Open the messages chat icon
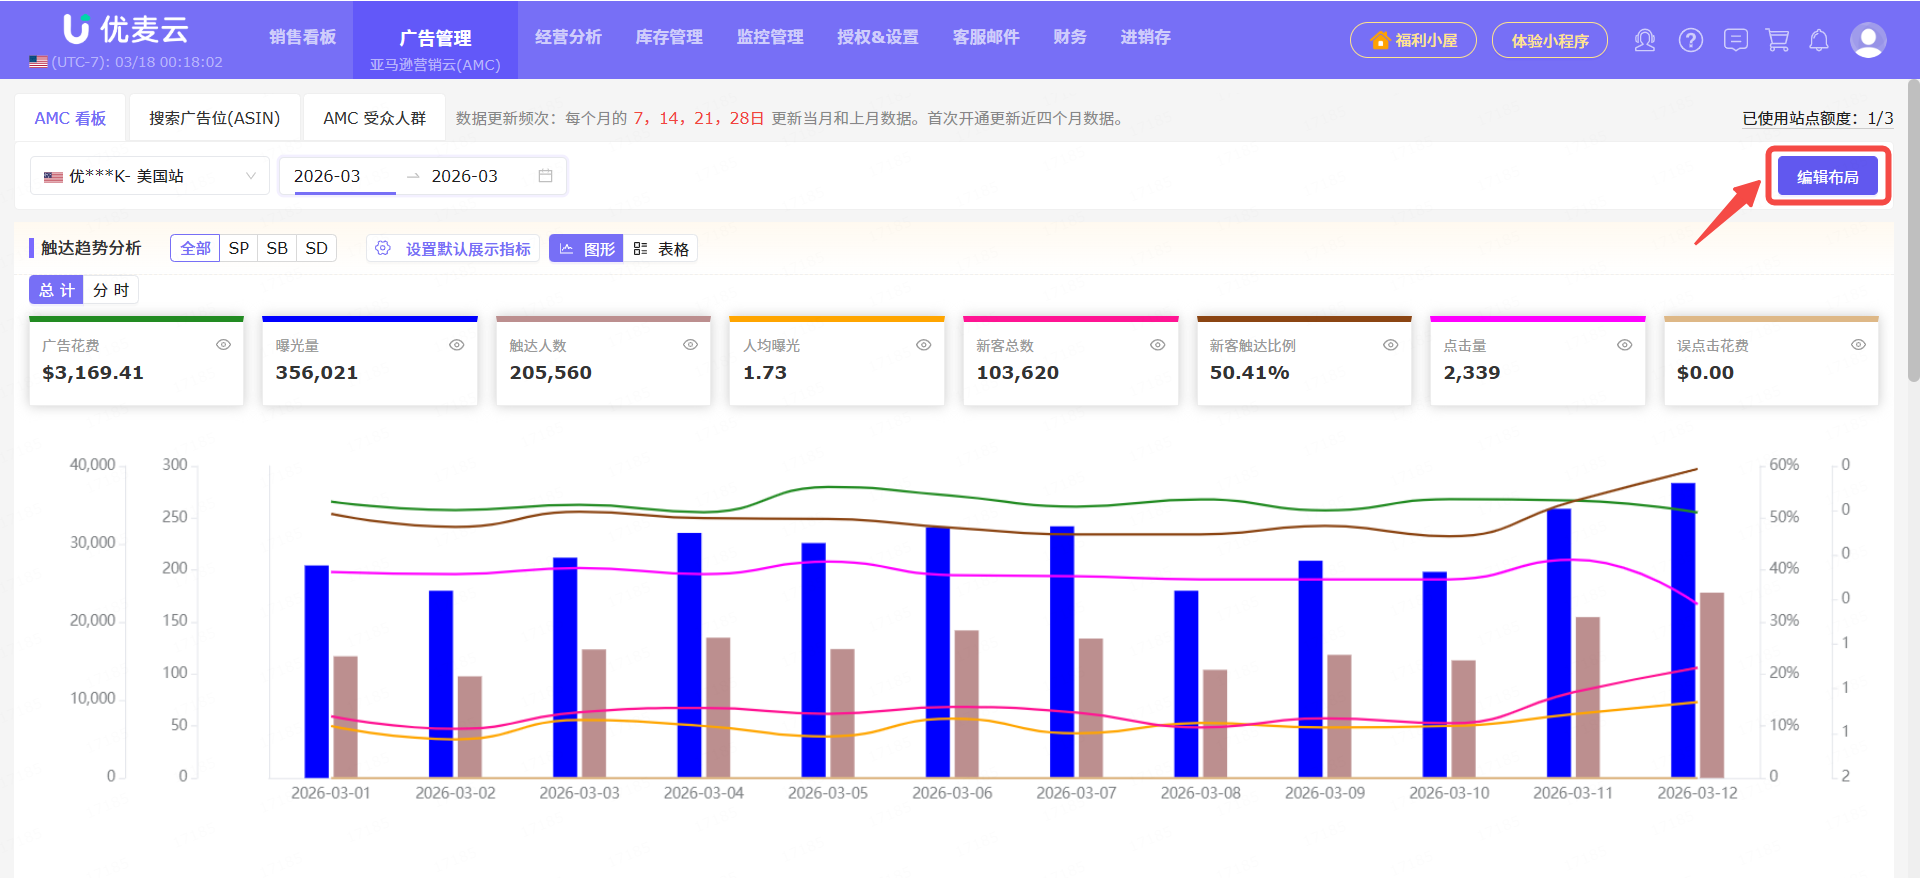Screen dimensions: 1920x878 [1736, 40]
